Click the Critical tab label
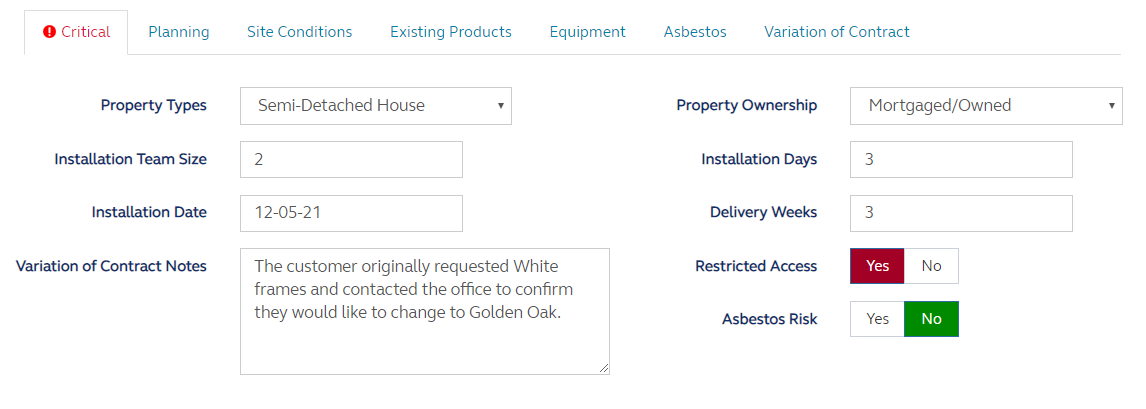The image size is (1146, 409). pos(86,32)
